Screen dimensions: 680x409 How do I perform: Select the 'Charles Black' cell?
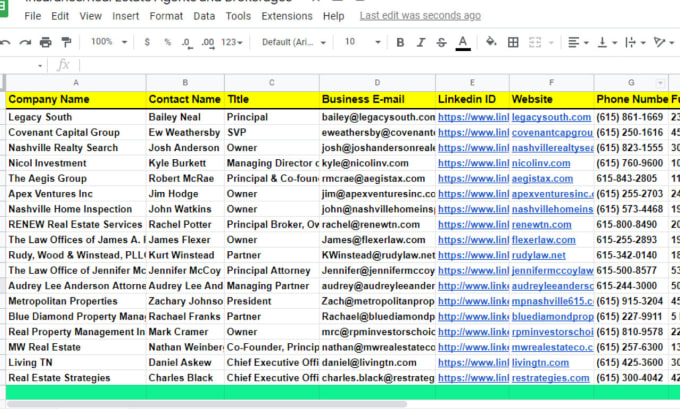(185, 378)
